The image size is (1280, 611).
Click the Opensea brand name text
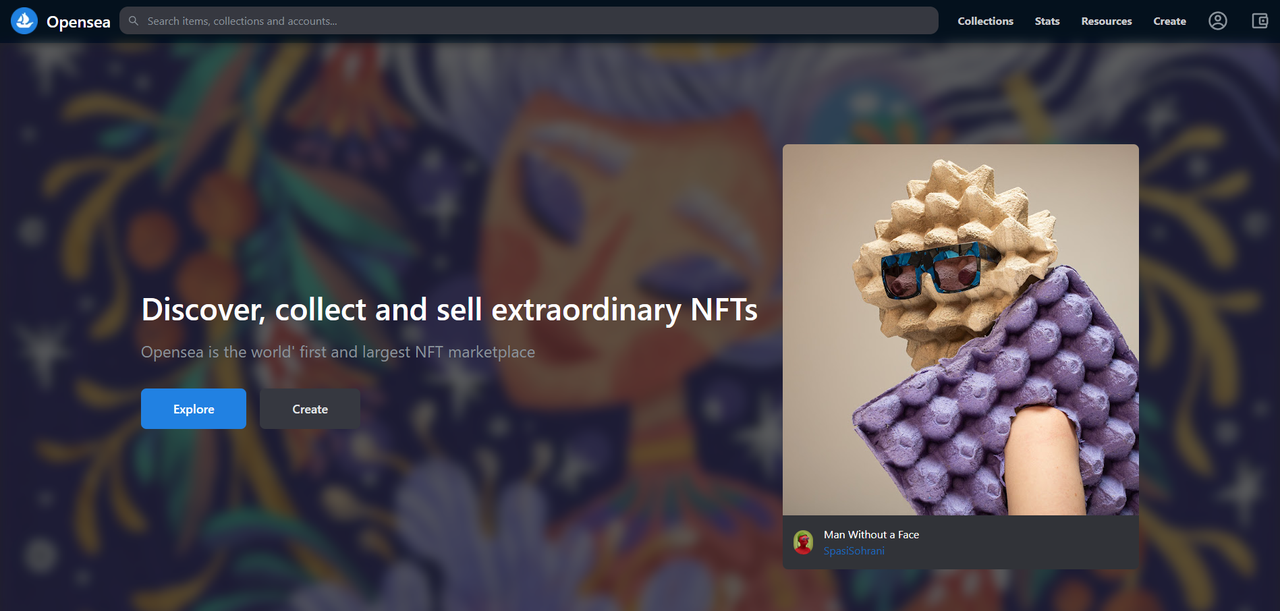[78, 22]
